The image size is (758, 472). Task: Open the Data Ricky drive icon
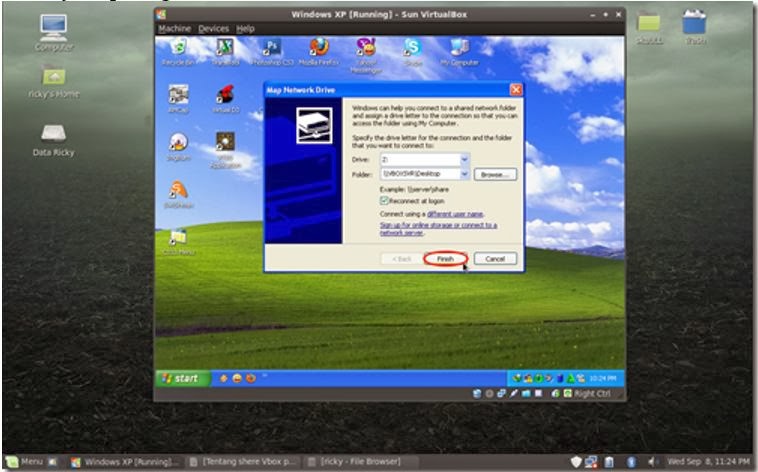(54, 141)
